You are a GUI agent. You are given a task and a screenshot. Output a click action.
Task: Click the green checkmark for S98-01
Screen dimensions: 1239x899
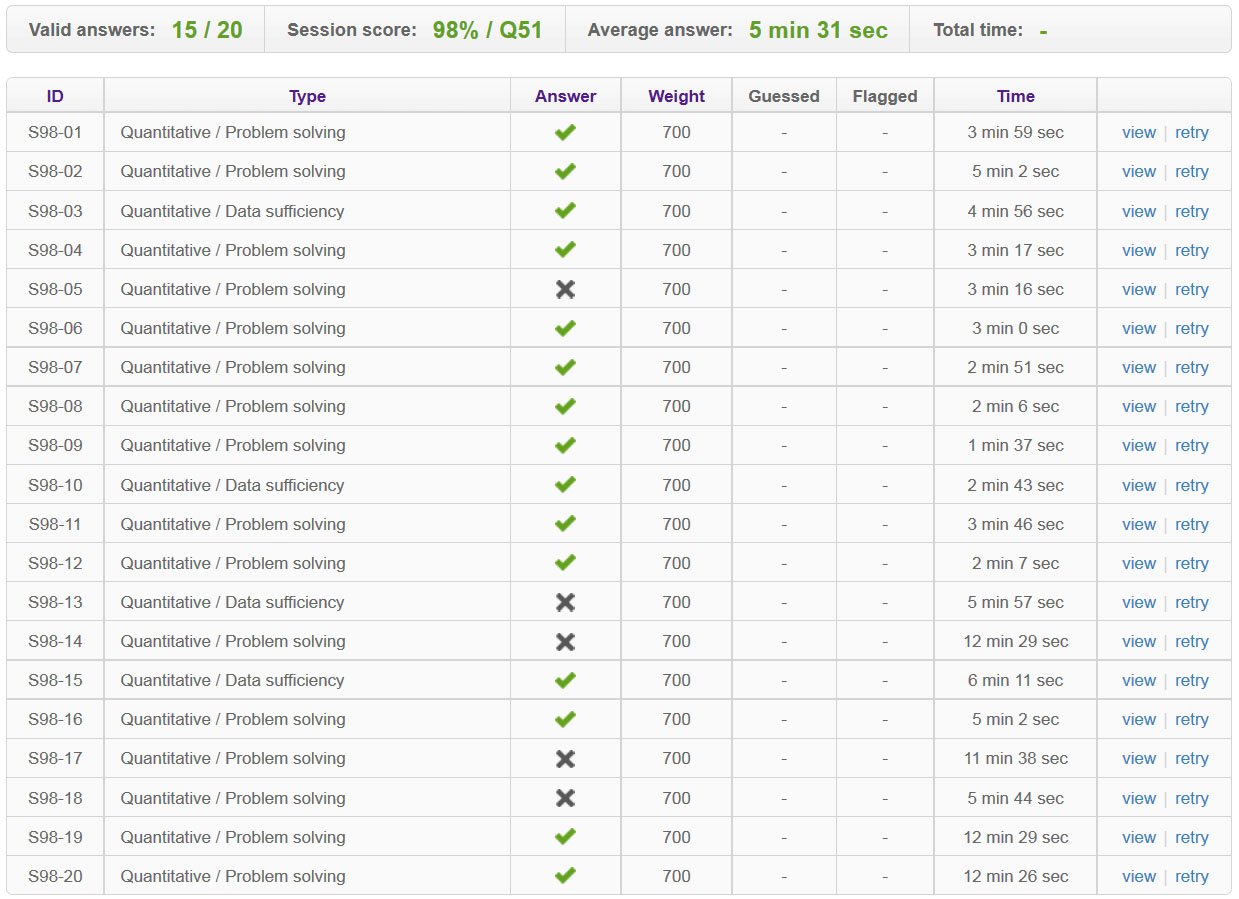pos(565,132)
